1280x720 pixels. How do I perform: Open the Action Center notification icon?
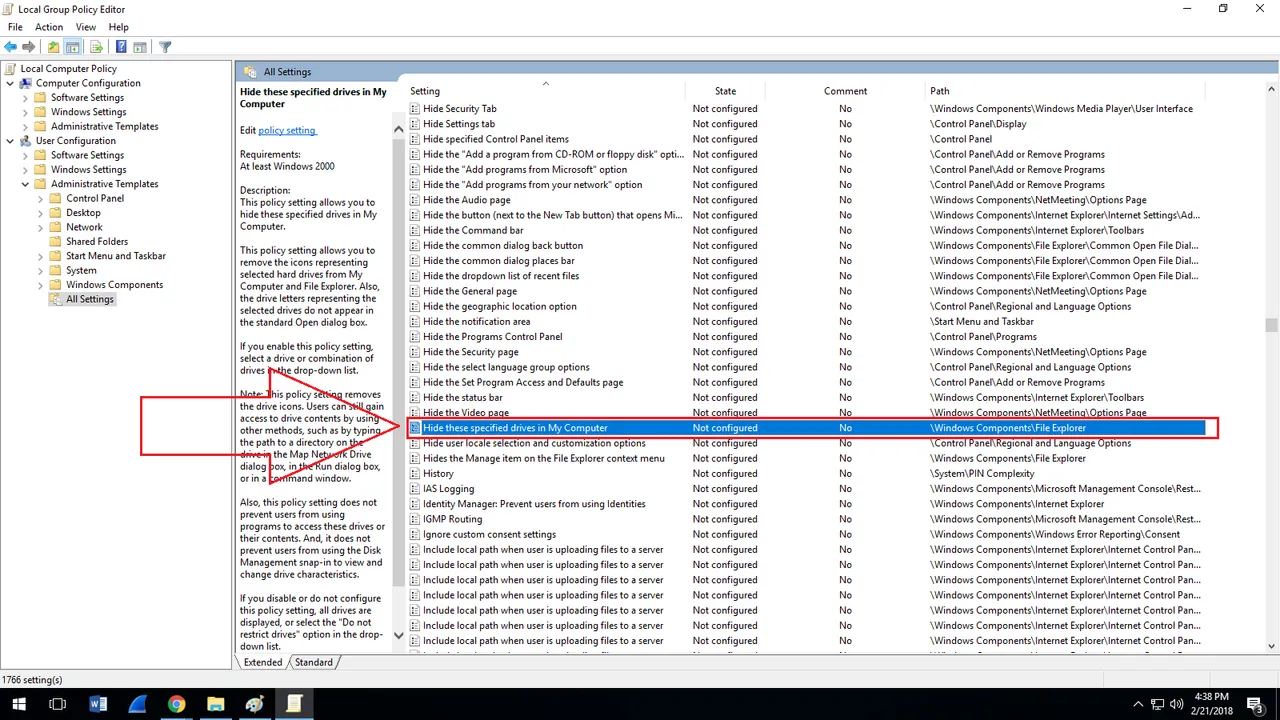point(1253,704)
